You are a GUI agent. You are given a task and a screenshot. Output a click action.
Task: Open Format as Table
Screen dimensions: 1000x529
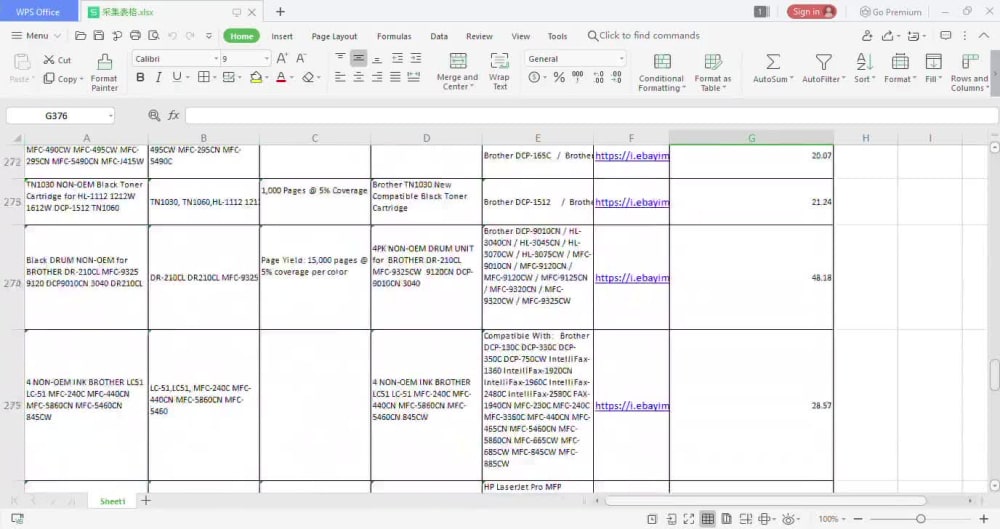pos(712,72)
